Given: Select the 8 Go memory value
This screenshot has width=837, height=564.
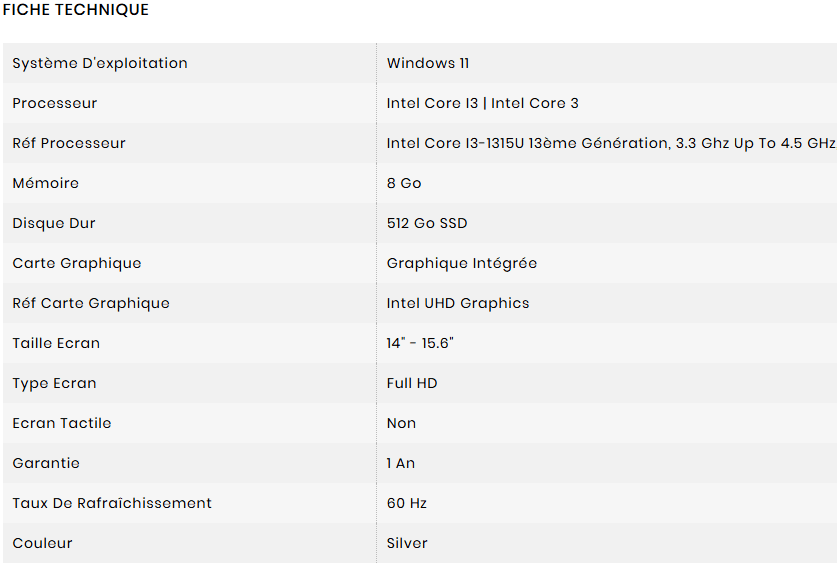Looking at the screenshot, I should pos(404,183).
